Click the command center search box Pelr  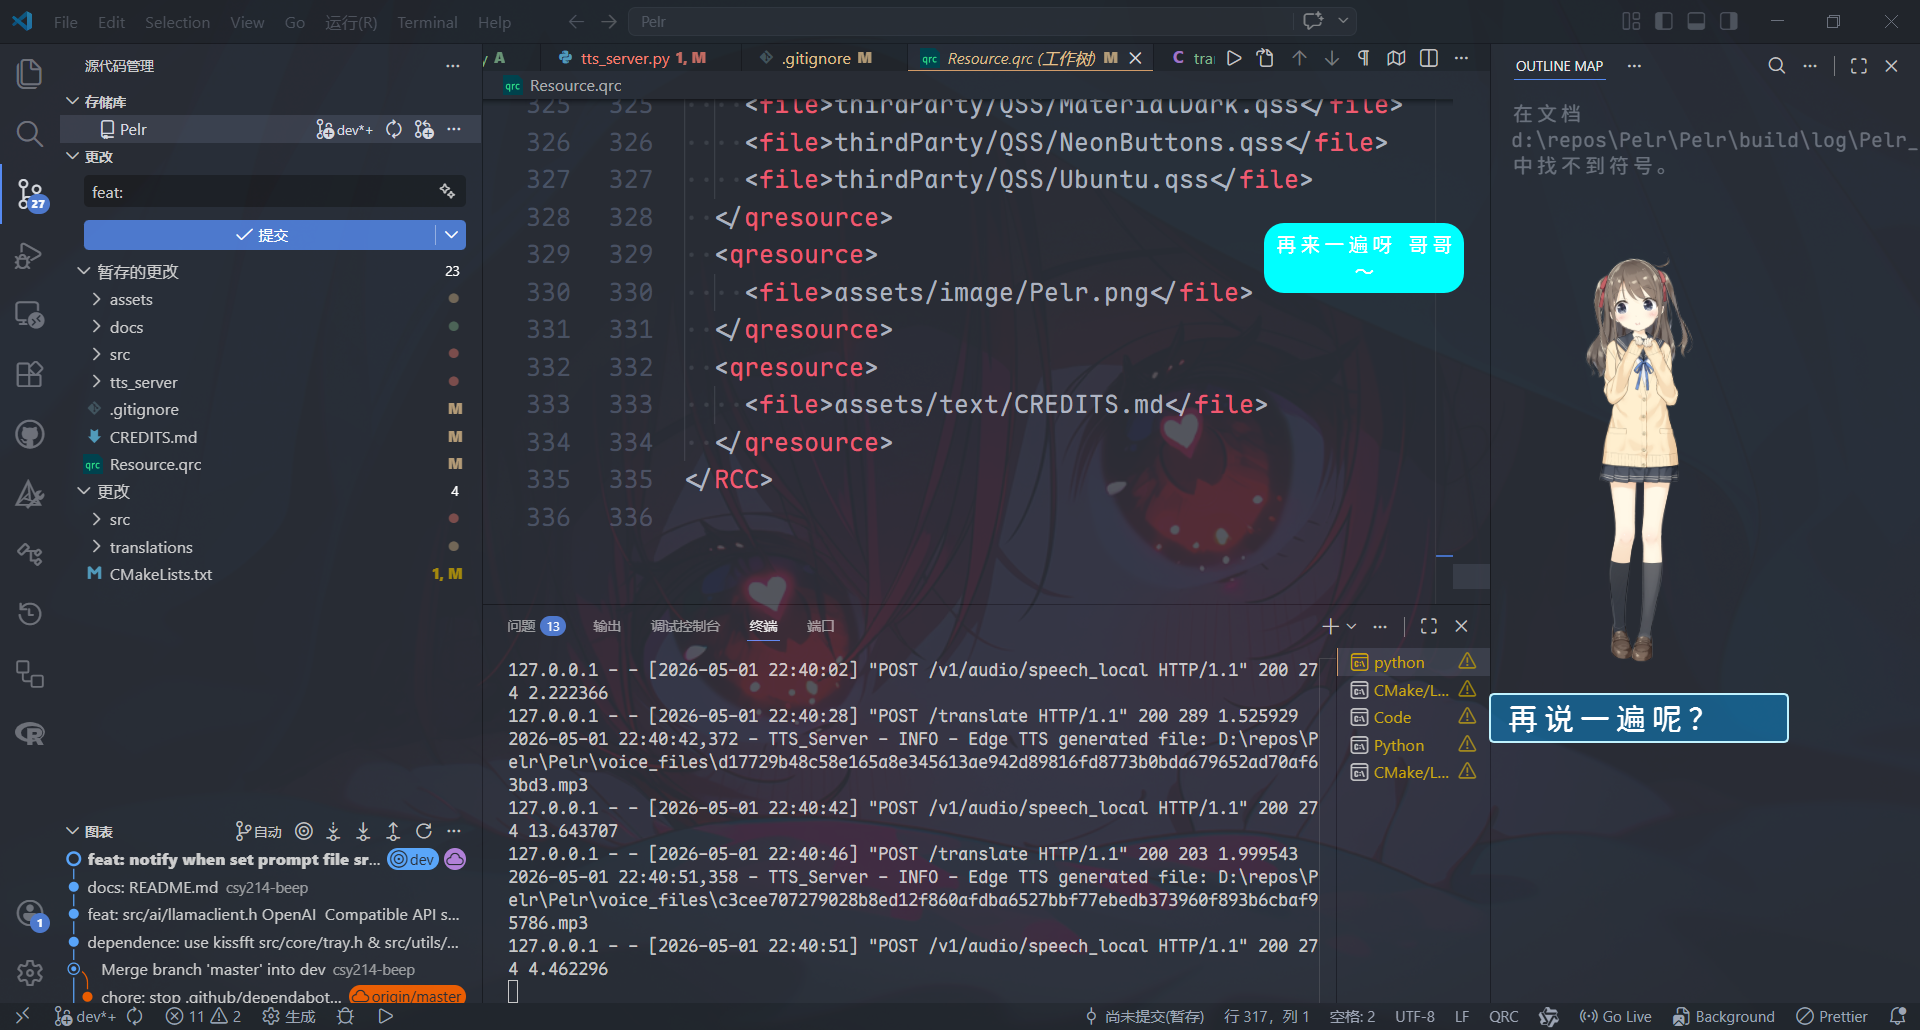click(960, 21)
